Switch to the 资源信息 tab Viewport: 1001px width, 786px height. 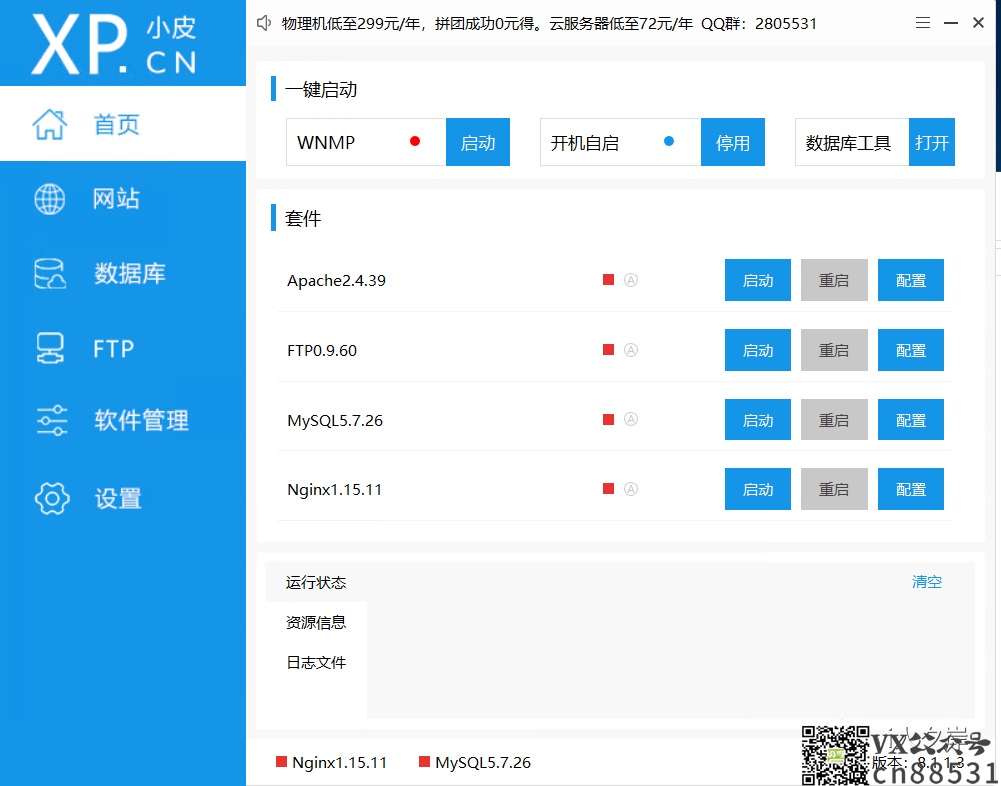[x=316, y=622]
